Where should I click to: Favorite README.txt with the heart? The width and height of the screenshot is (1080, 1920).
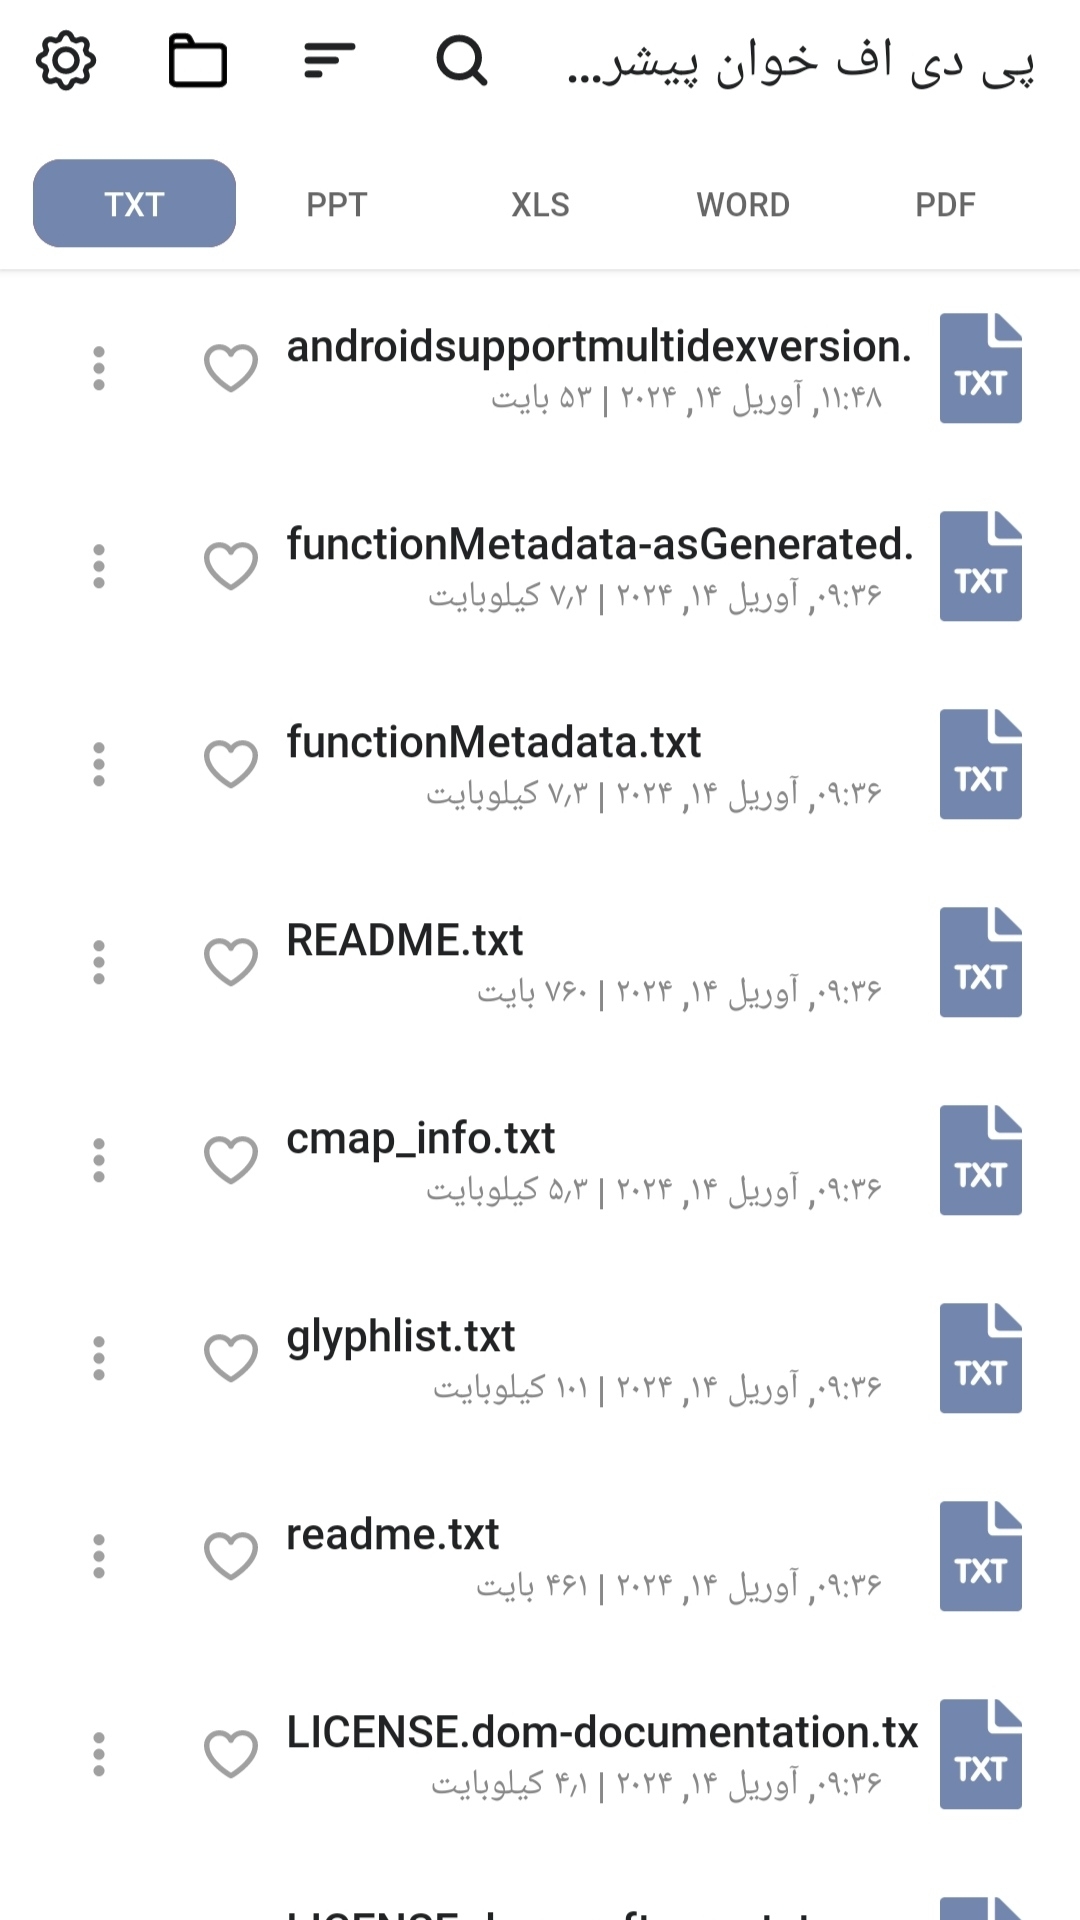pyautogui.click(x=231, y=962)
